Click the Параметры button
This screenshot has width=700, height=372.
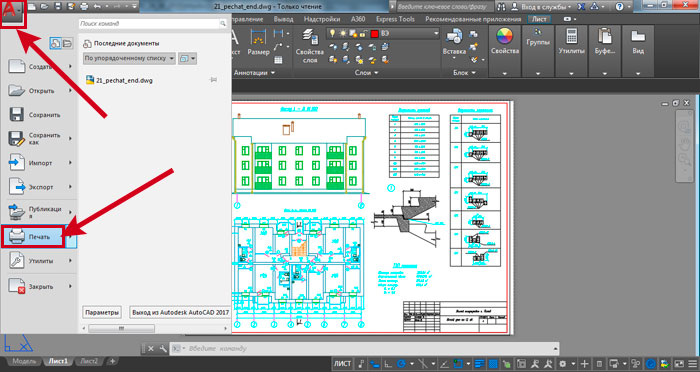click(x=102, y=313)
